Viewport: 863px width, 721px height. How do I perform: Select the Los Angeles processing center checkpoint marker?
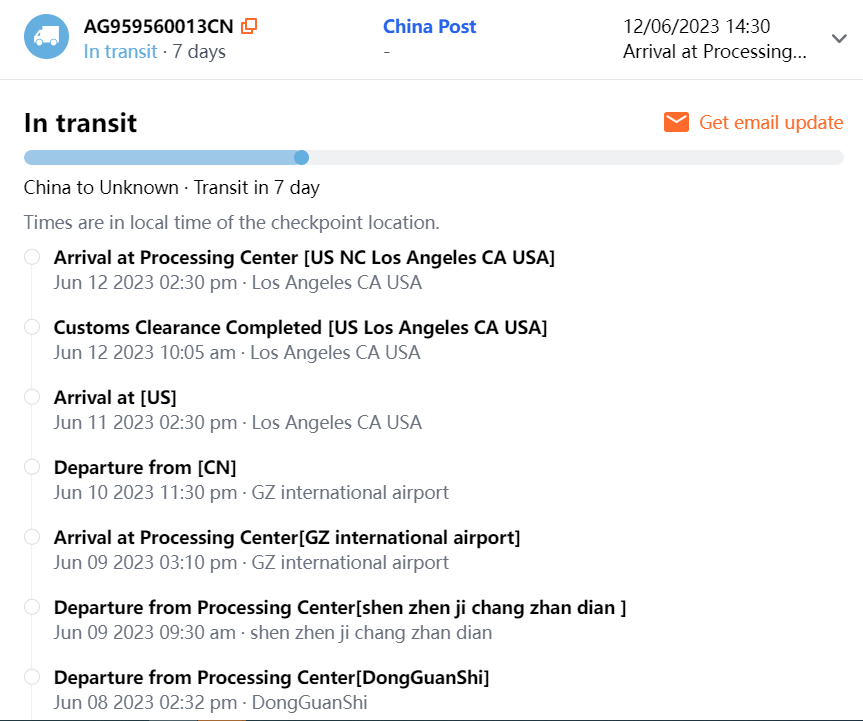32,257
